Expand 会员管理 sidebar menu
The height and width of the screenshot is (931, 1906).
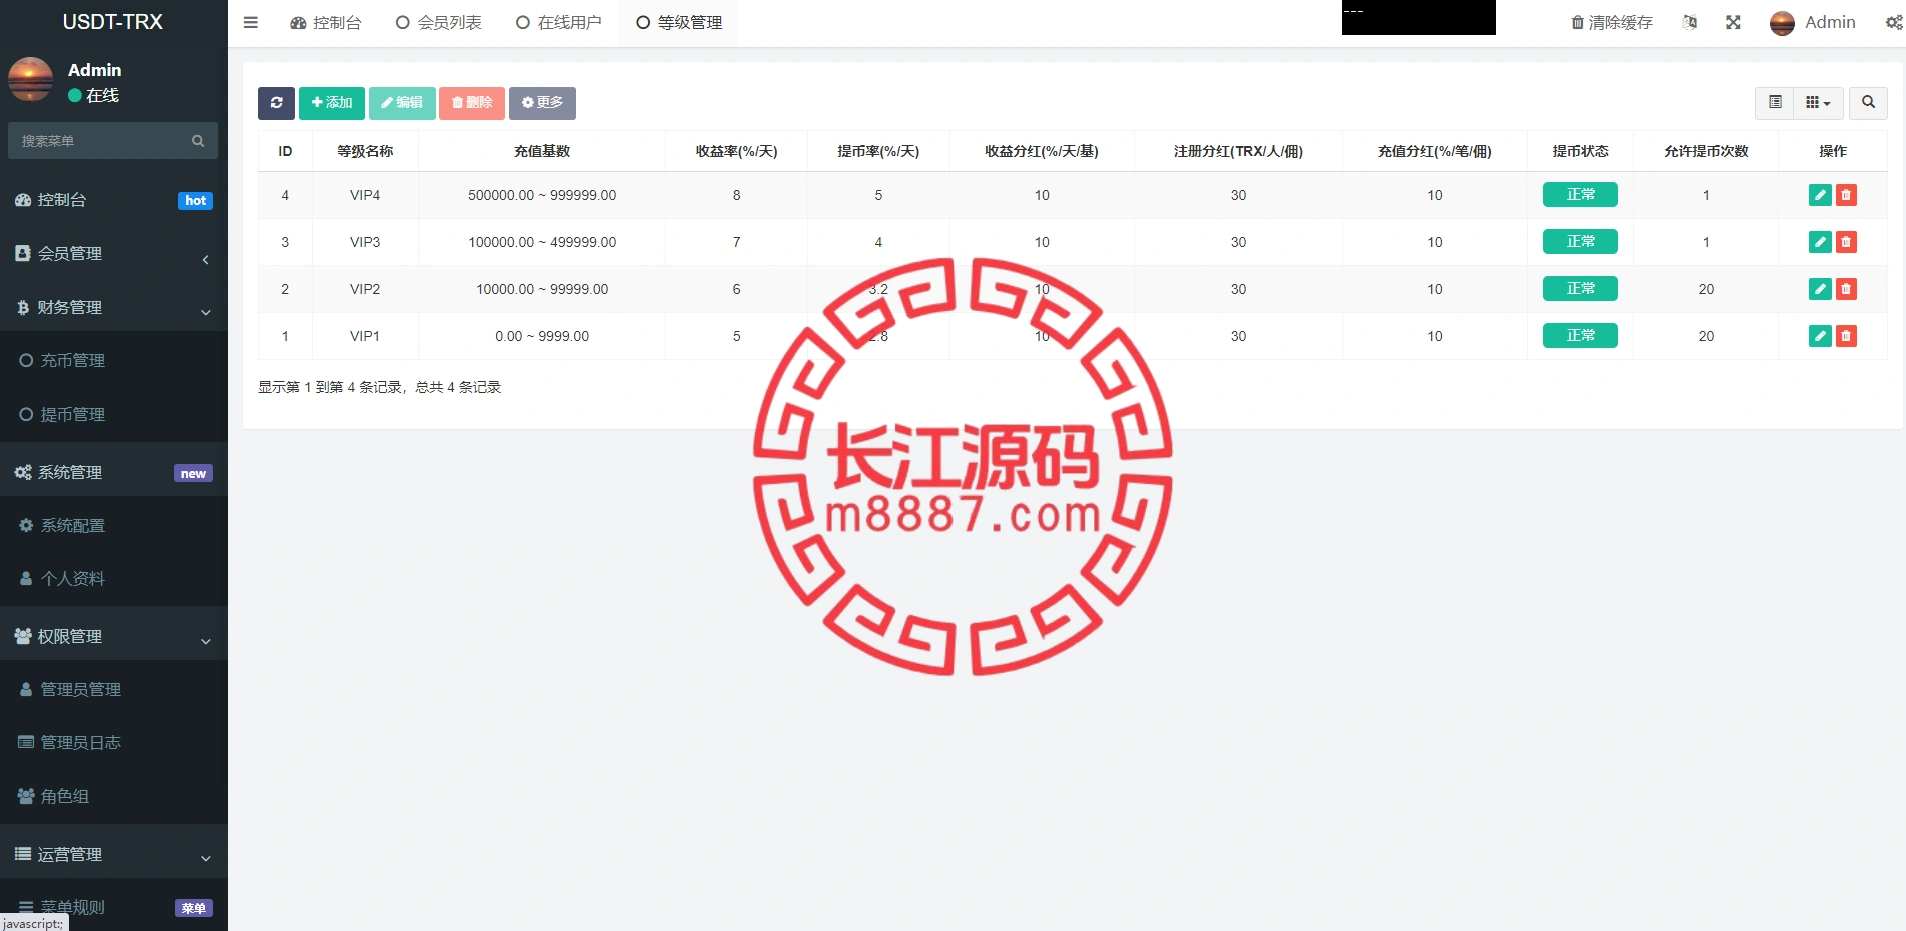click(x=114, y=254)
